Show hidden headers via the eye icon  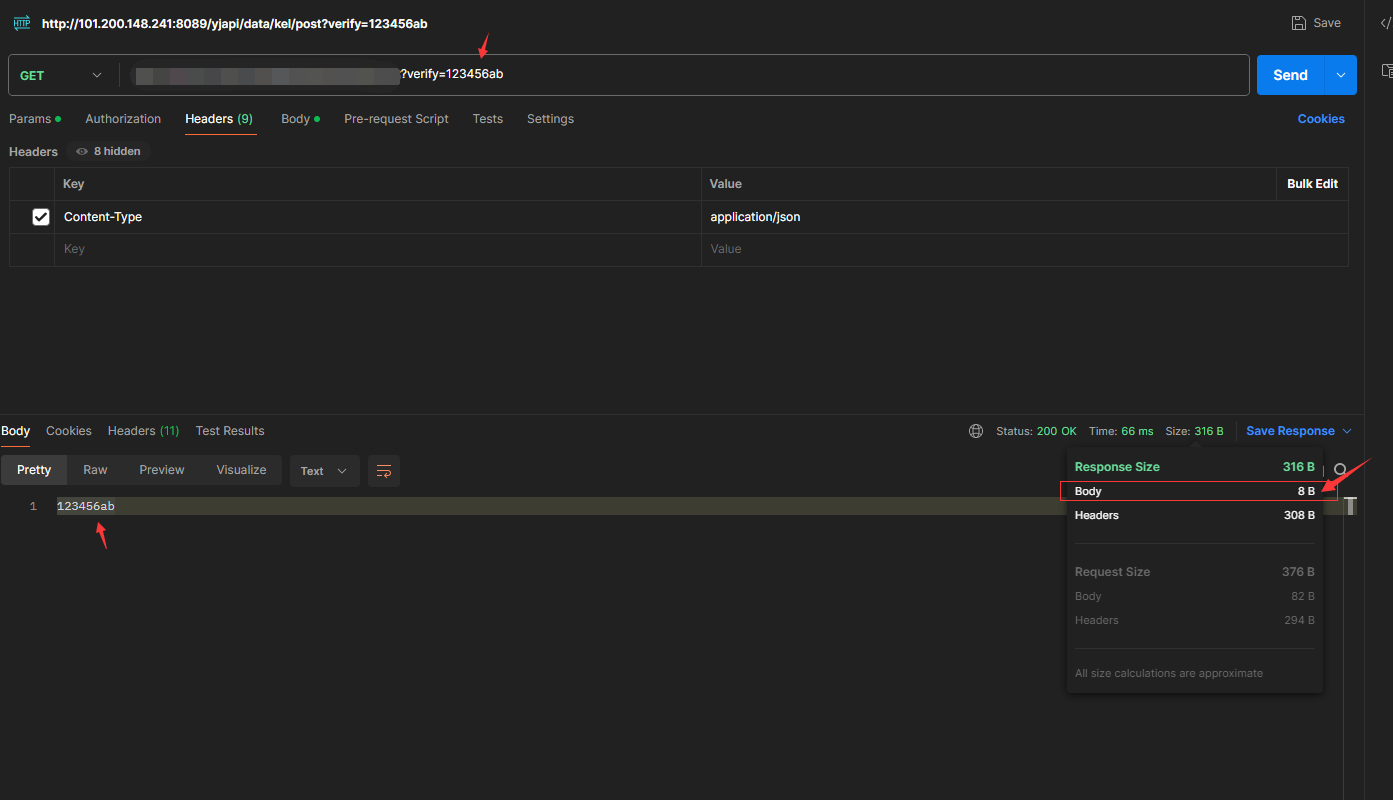[82, 152]
